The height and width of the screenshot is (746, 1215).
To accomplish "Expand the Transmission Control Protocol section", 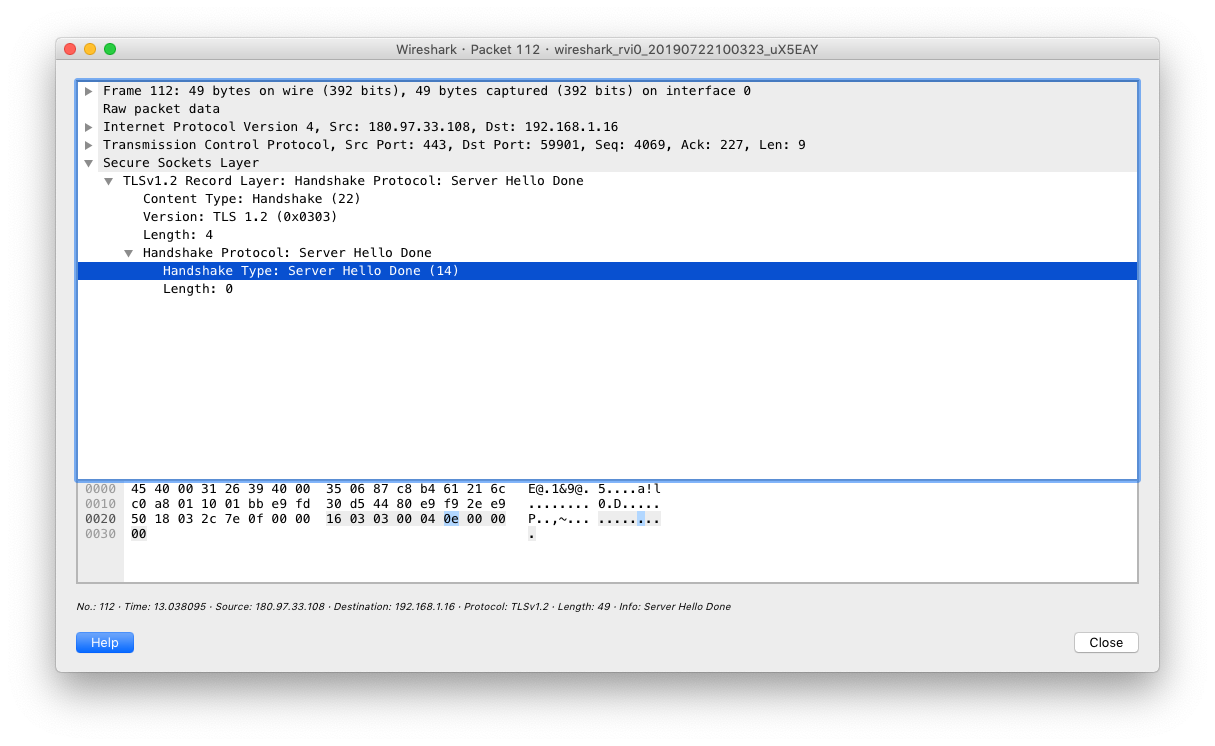I will tap(89, 145).
